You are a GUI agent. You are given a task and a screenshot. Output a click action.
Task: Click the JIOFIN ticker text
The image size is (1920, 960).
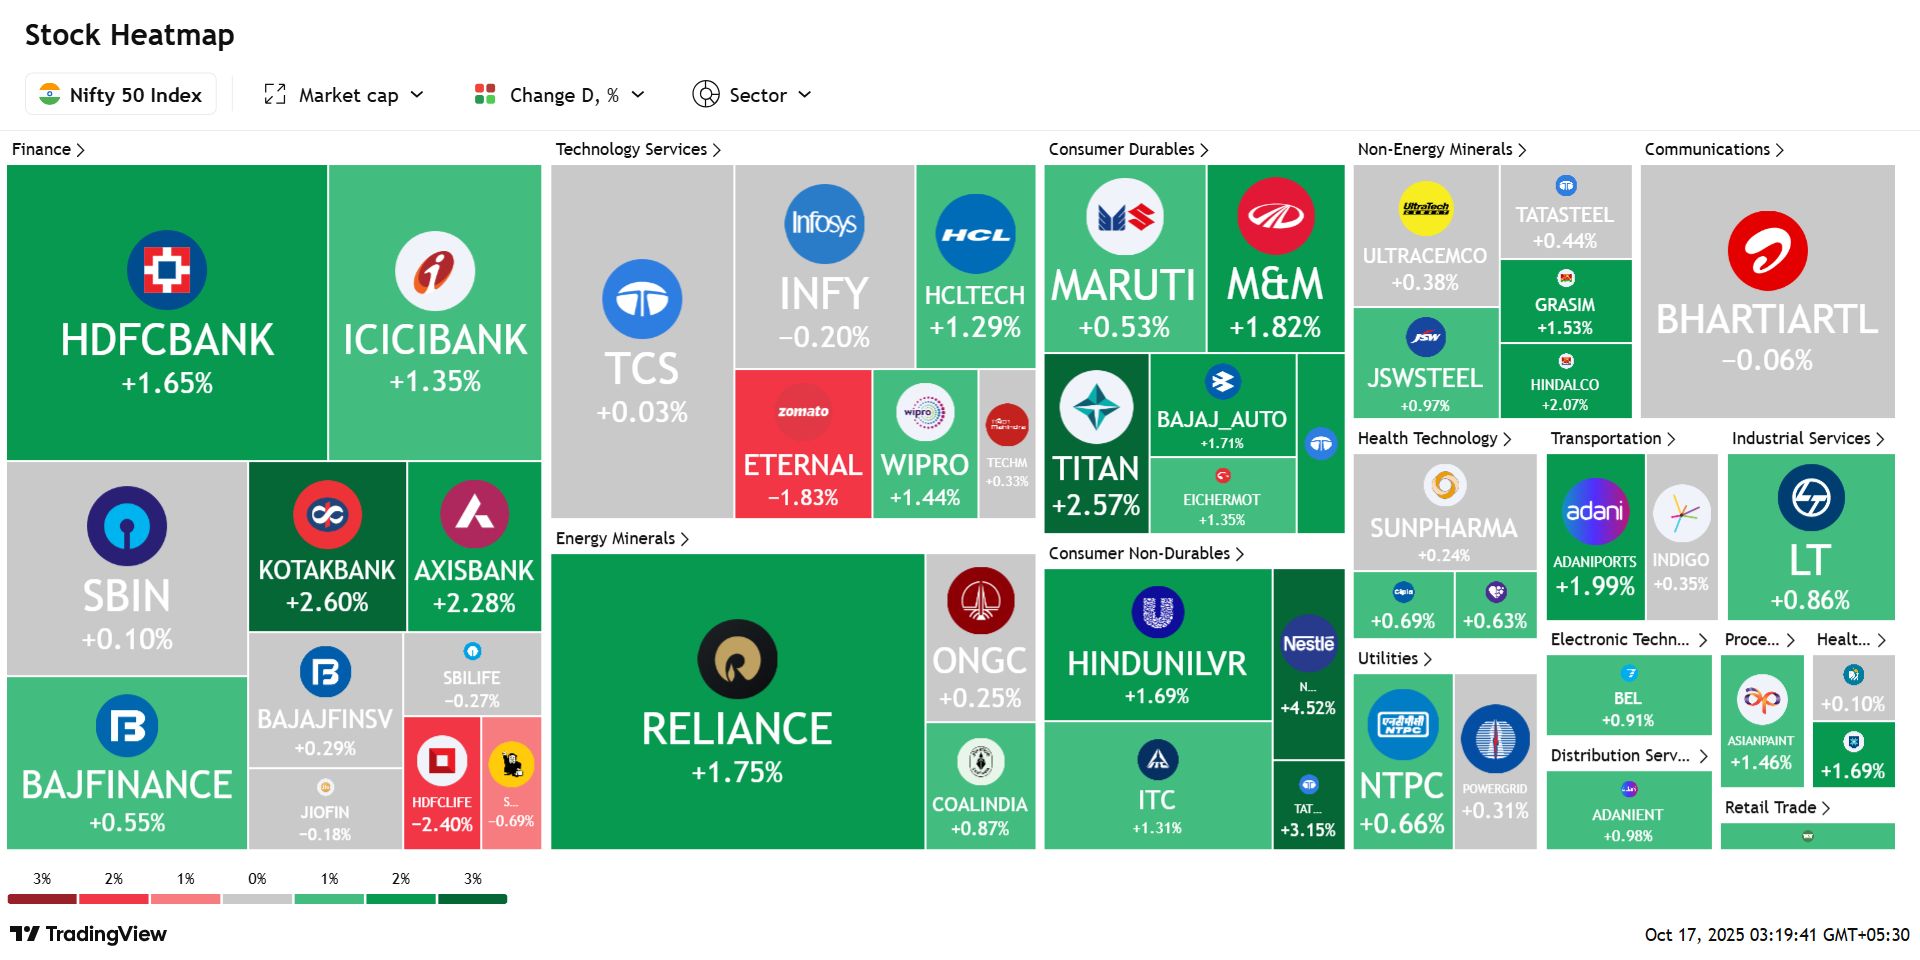(x=325, y=813)
